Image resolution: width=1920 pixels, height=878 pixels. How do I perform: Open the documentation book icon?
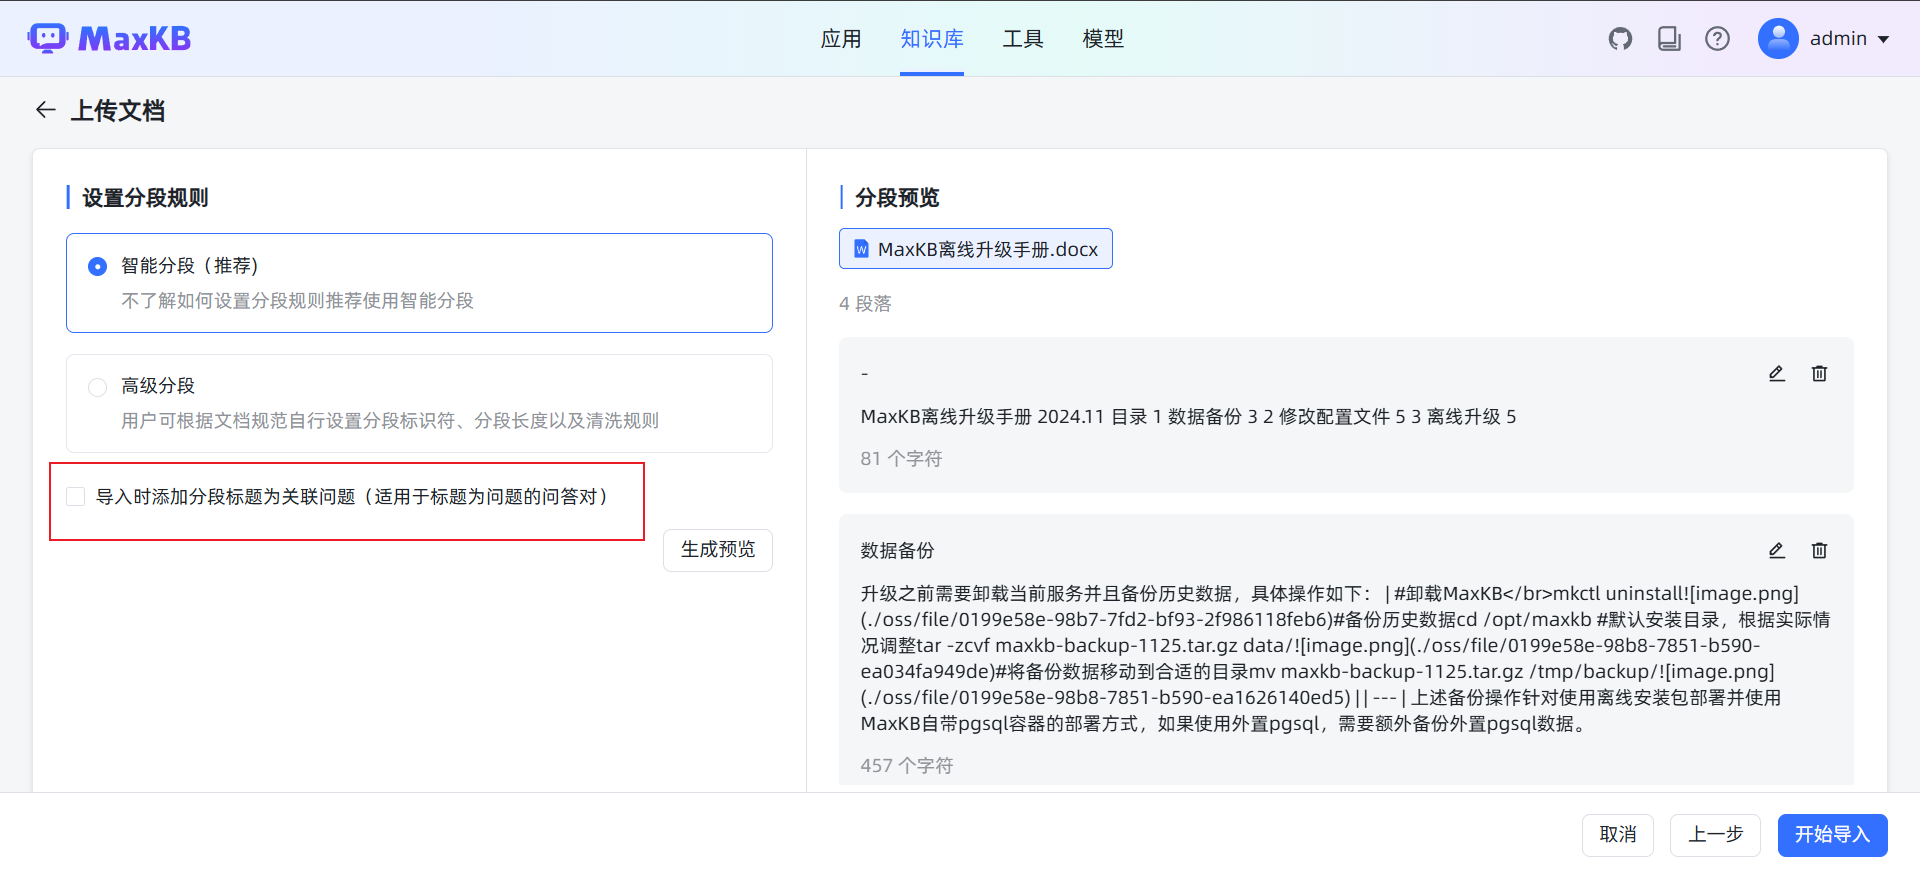pyautogui.click(x=1669, y=39)
